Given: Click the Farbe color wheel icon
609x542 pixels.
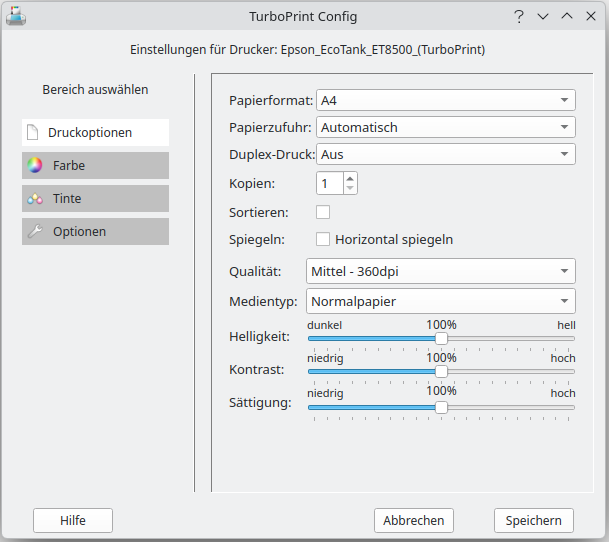Looking at the screenshot, I should click(x=35, y=166).
